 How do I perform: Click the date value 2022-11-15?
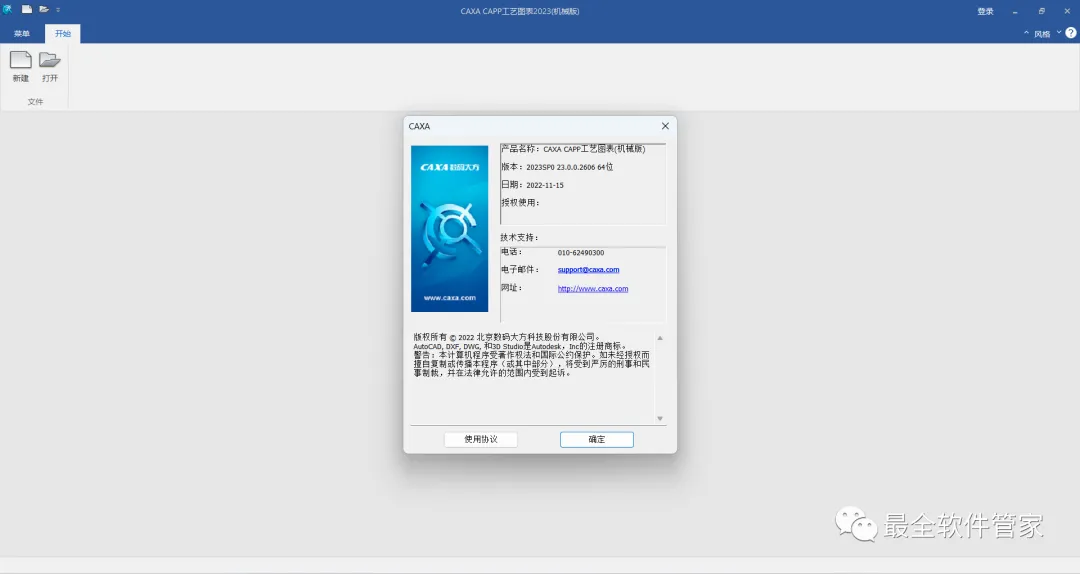coord(545,185)
